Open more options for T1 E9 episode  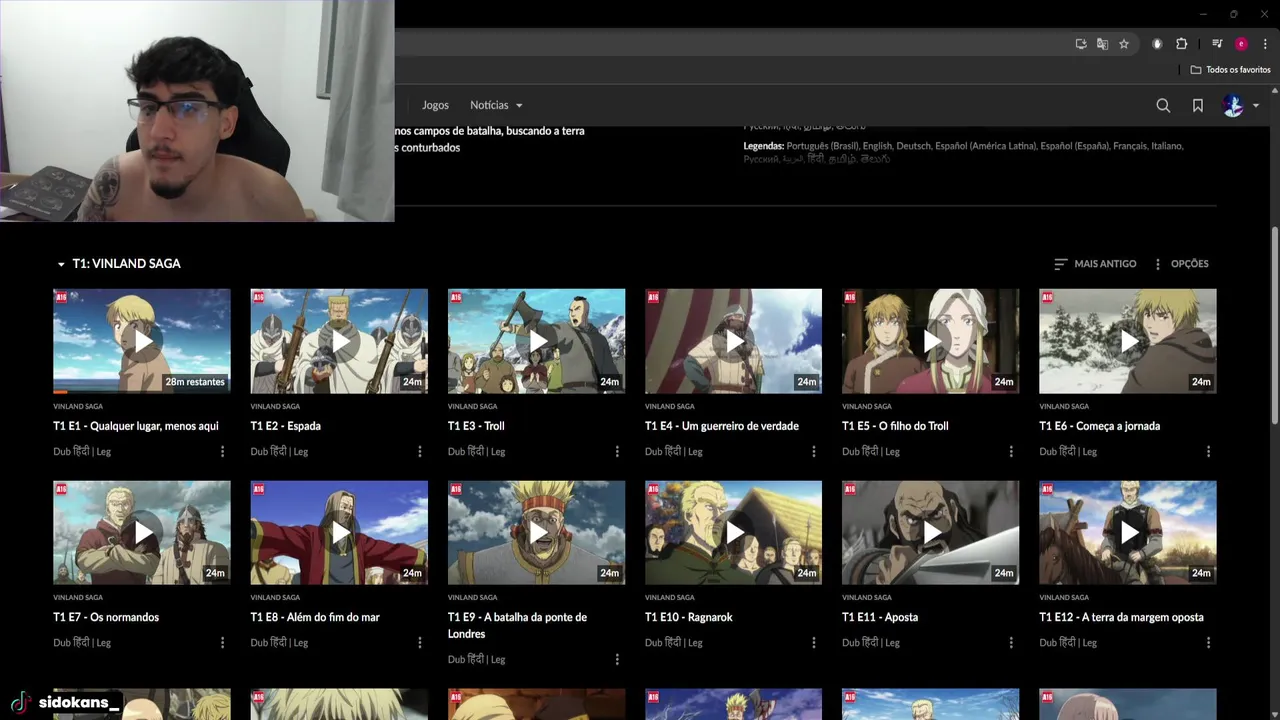(x=617, y=660)
